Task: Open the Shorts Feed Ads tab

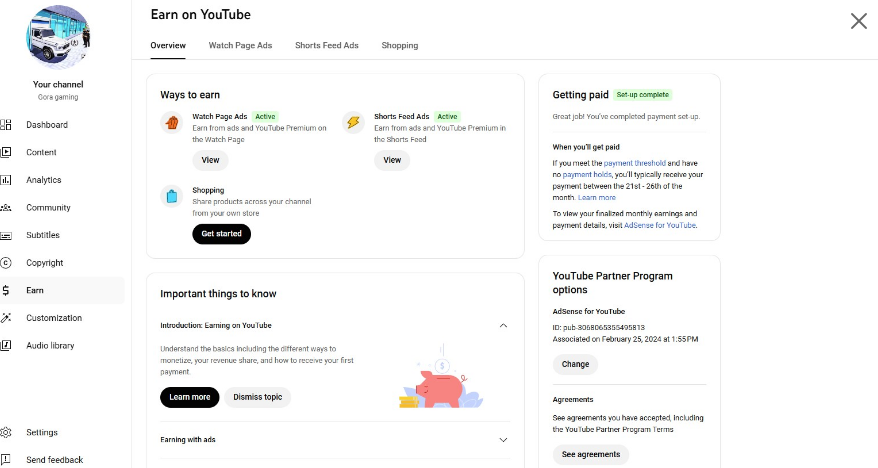Action: pos(326,45)
